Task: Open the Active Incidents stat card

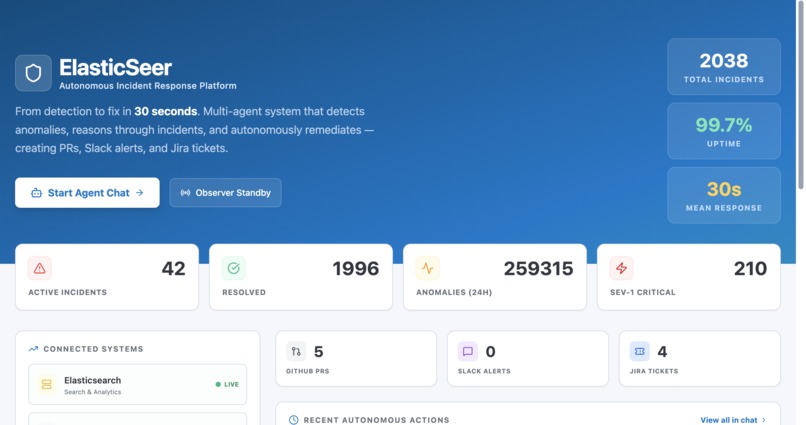Action: 107,277
